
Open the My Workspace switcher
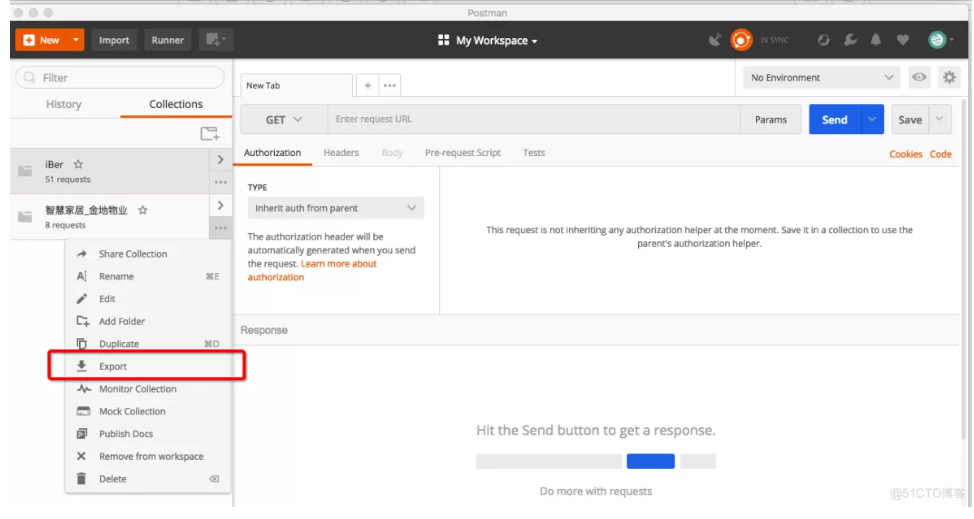(x=488, y=40)
